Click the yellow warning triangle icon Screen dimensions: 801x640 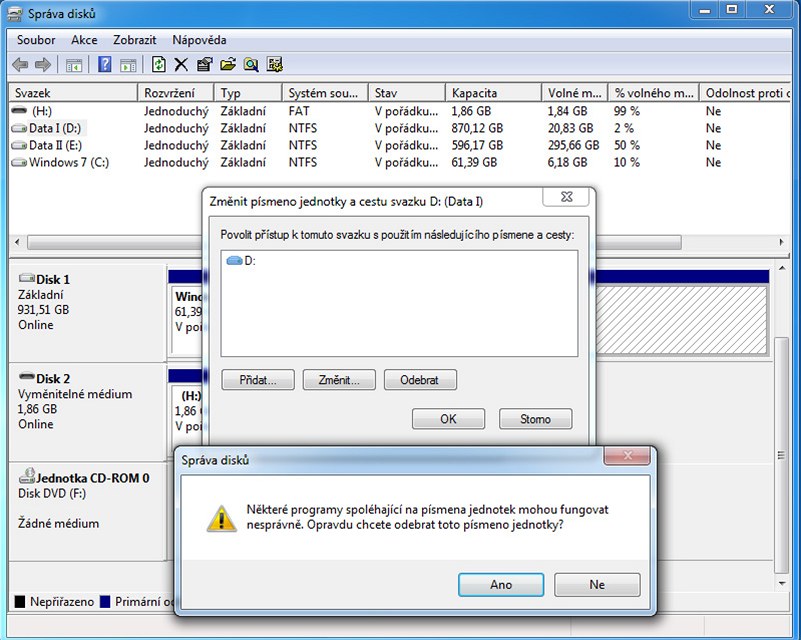[x=220, y=517]
